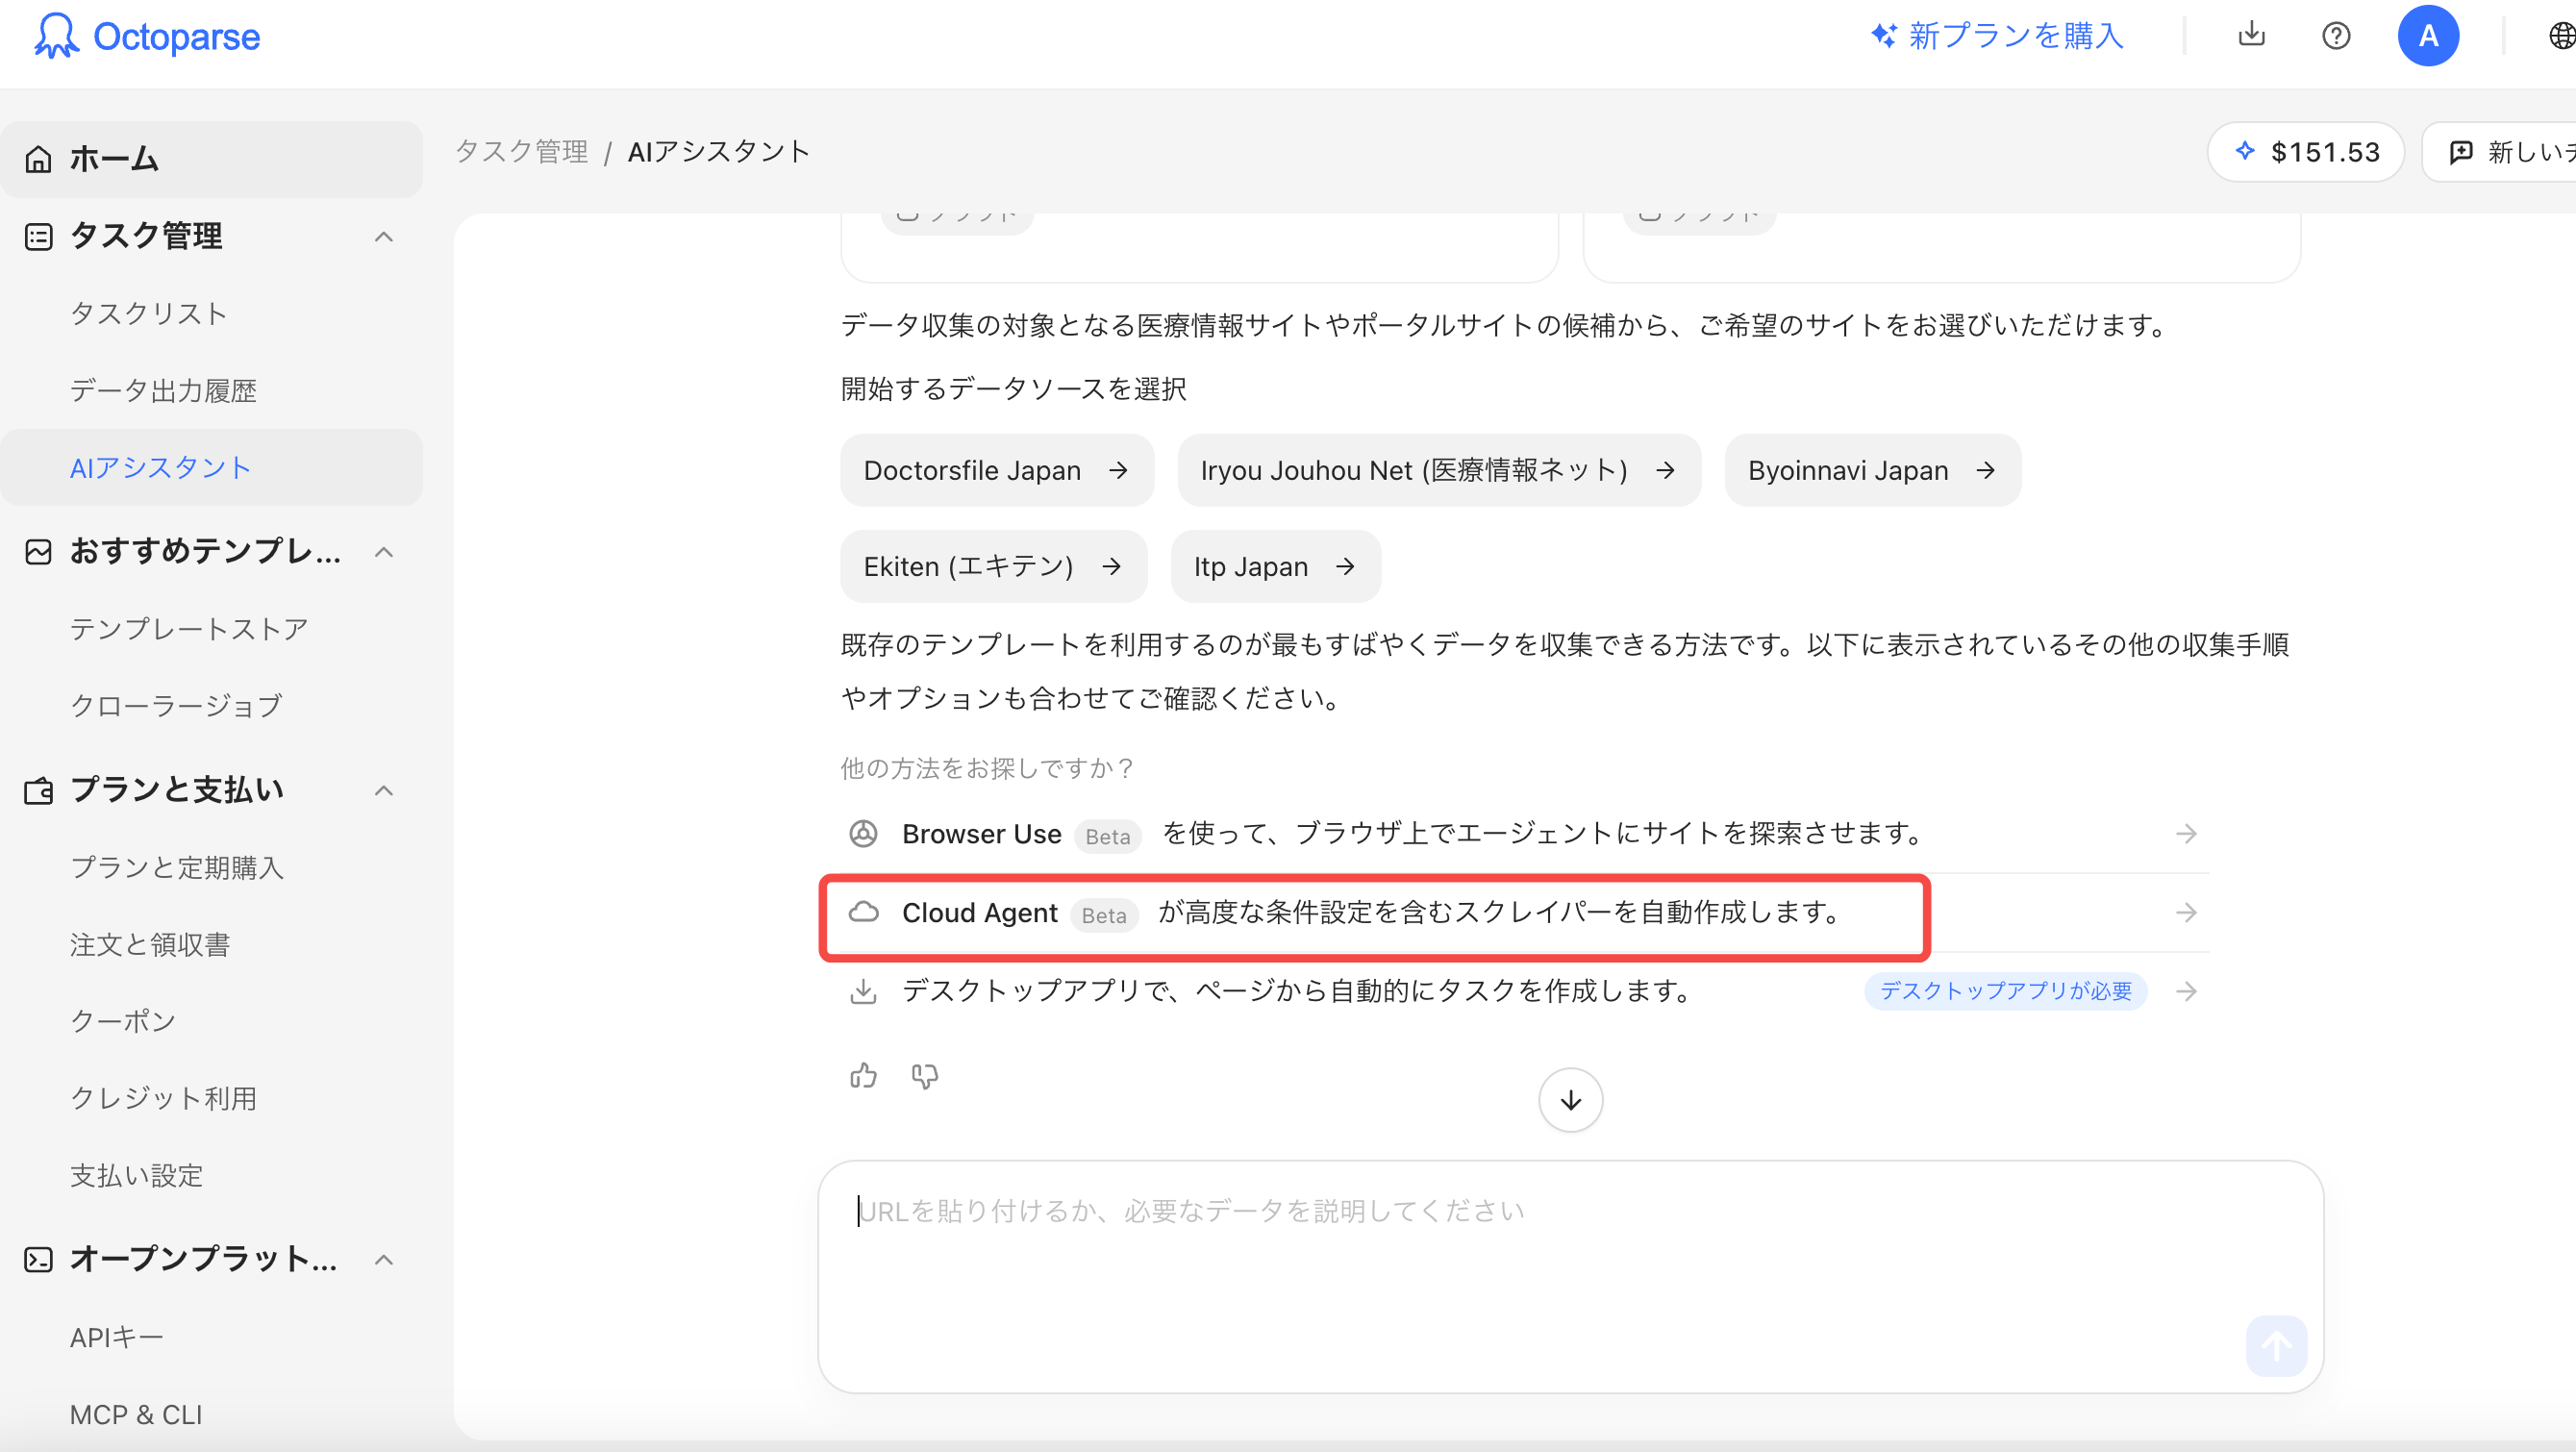Screen dimensions: 2576x1452
Task: Click the thumbs down feedback icon
Action: (x=925, y=1076)
